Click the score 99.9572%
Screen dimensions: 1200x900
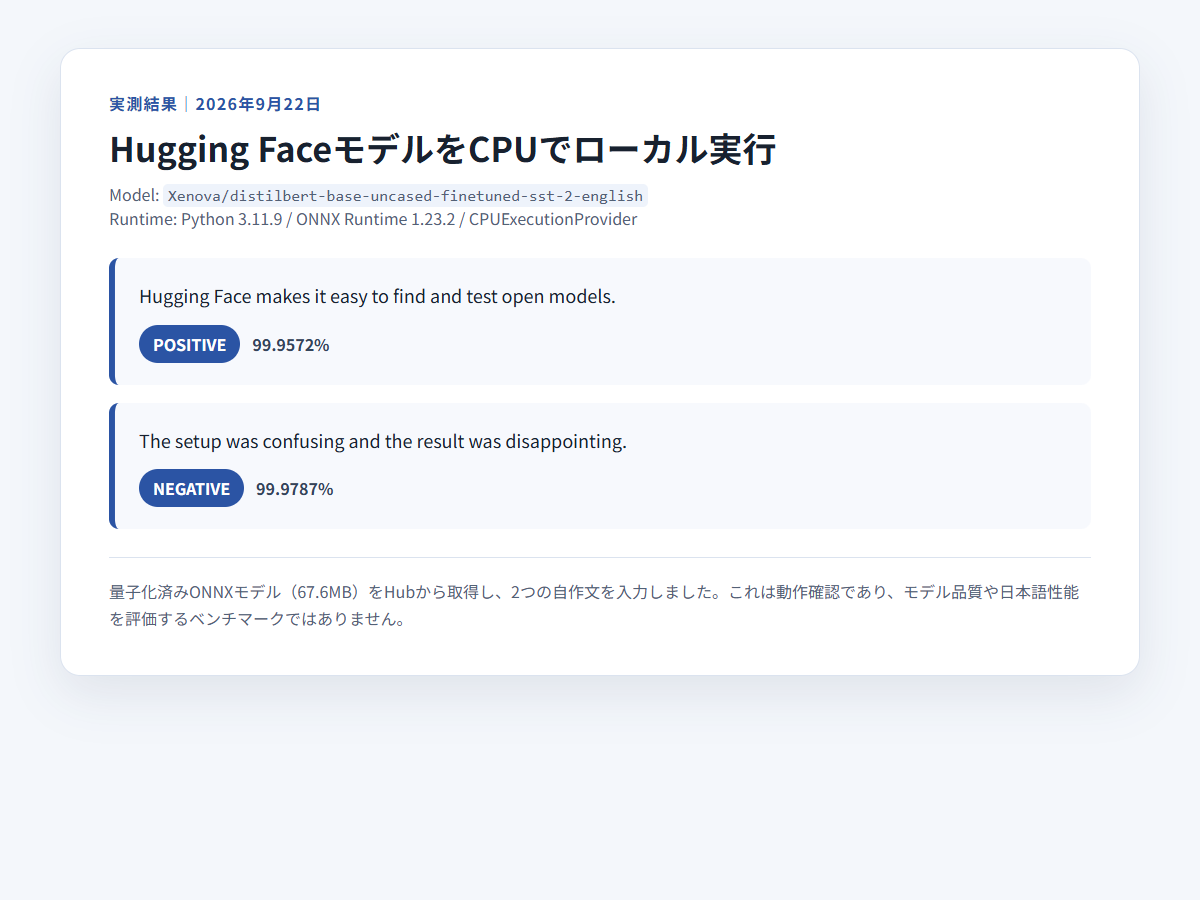pyautogui.click(x=291, y=345)
